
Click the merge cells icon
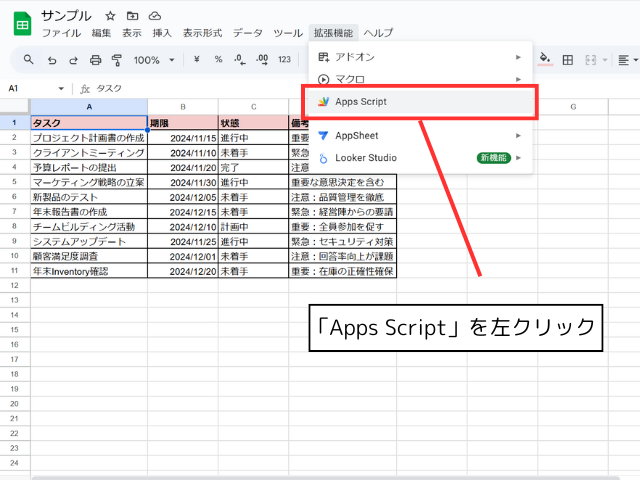(591, 60)
